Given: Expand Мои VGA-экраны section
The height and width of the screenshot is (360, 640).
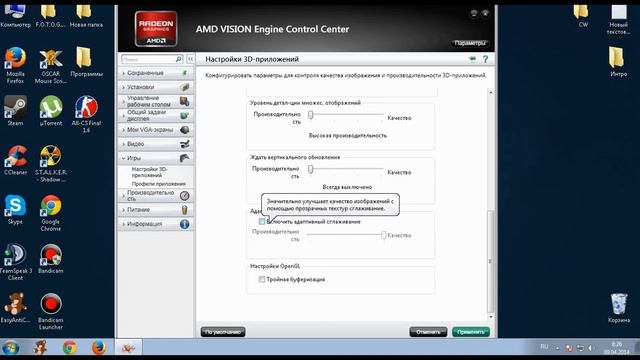Looking at the screenshot, I should click(156, 130).
